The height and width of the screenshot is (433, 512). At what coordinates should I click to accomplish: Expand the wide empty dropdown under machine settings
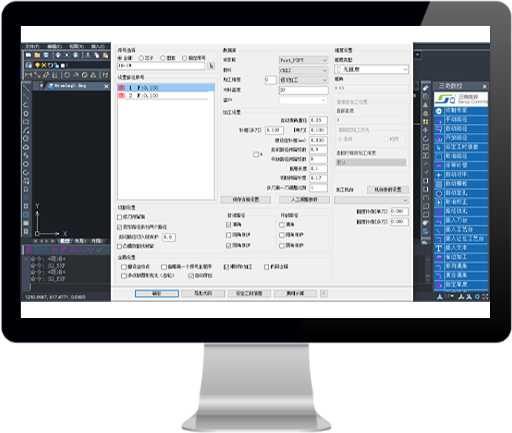[x=371, y=200]
